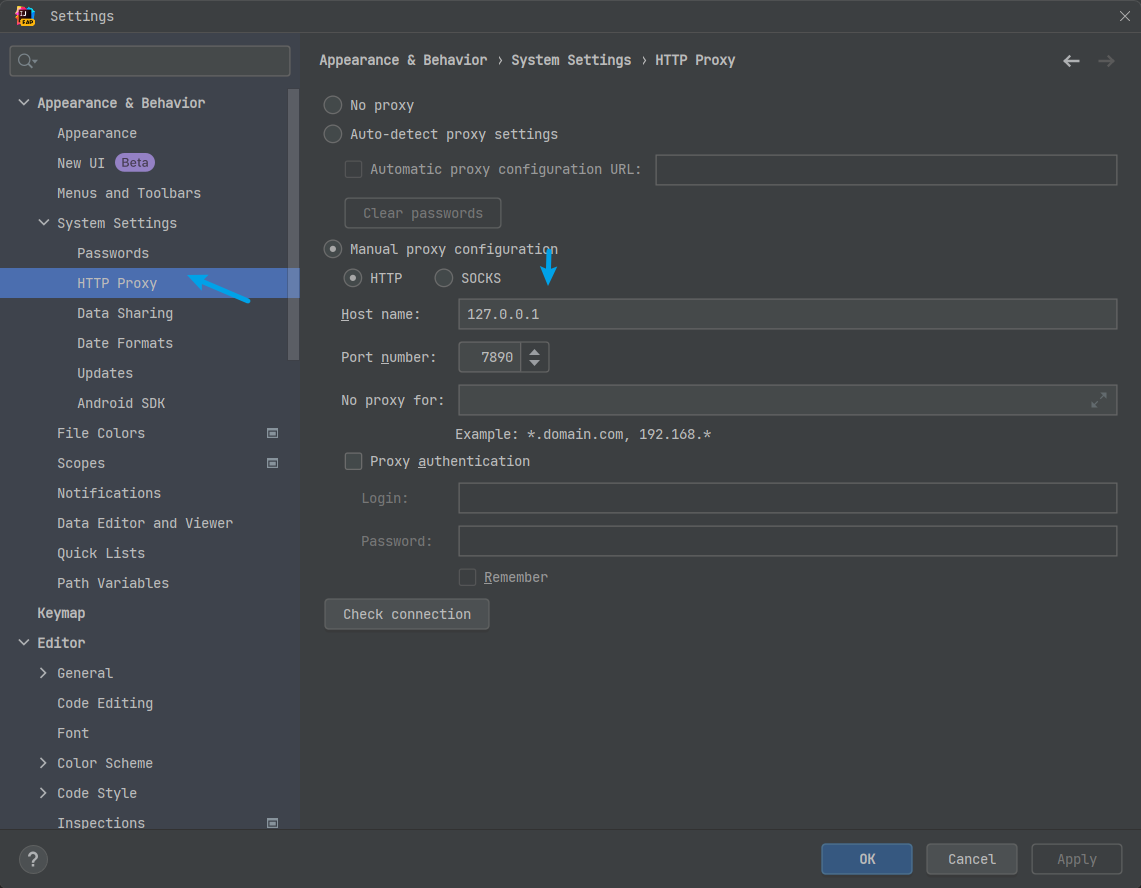Open the expand icon on No proxy for field
This screenshot has height=888, width=1141.
[x=1100, y=399]
